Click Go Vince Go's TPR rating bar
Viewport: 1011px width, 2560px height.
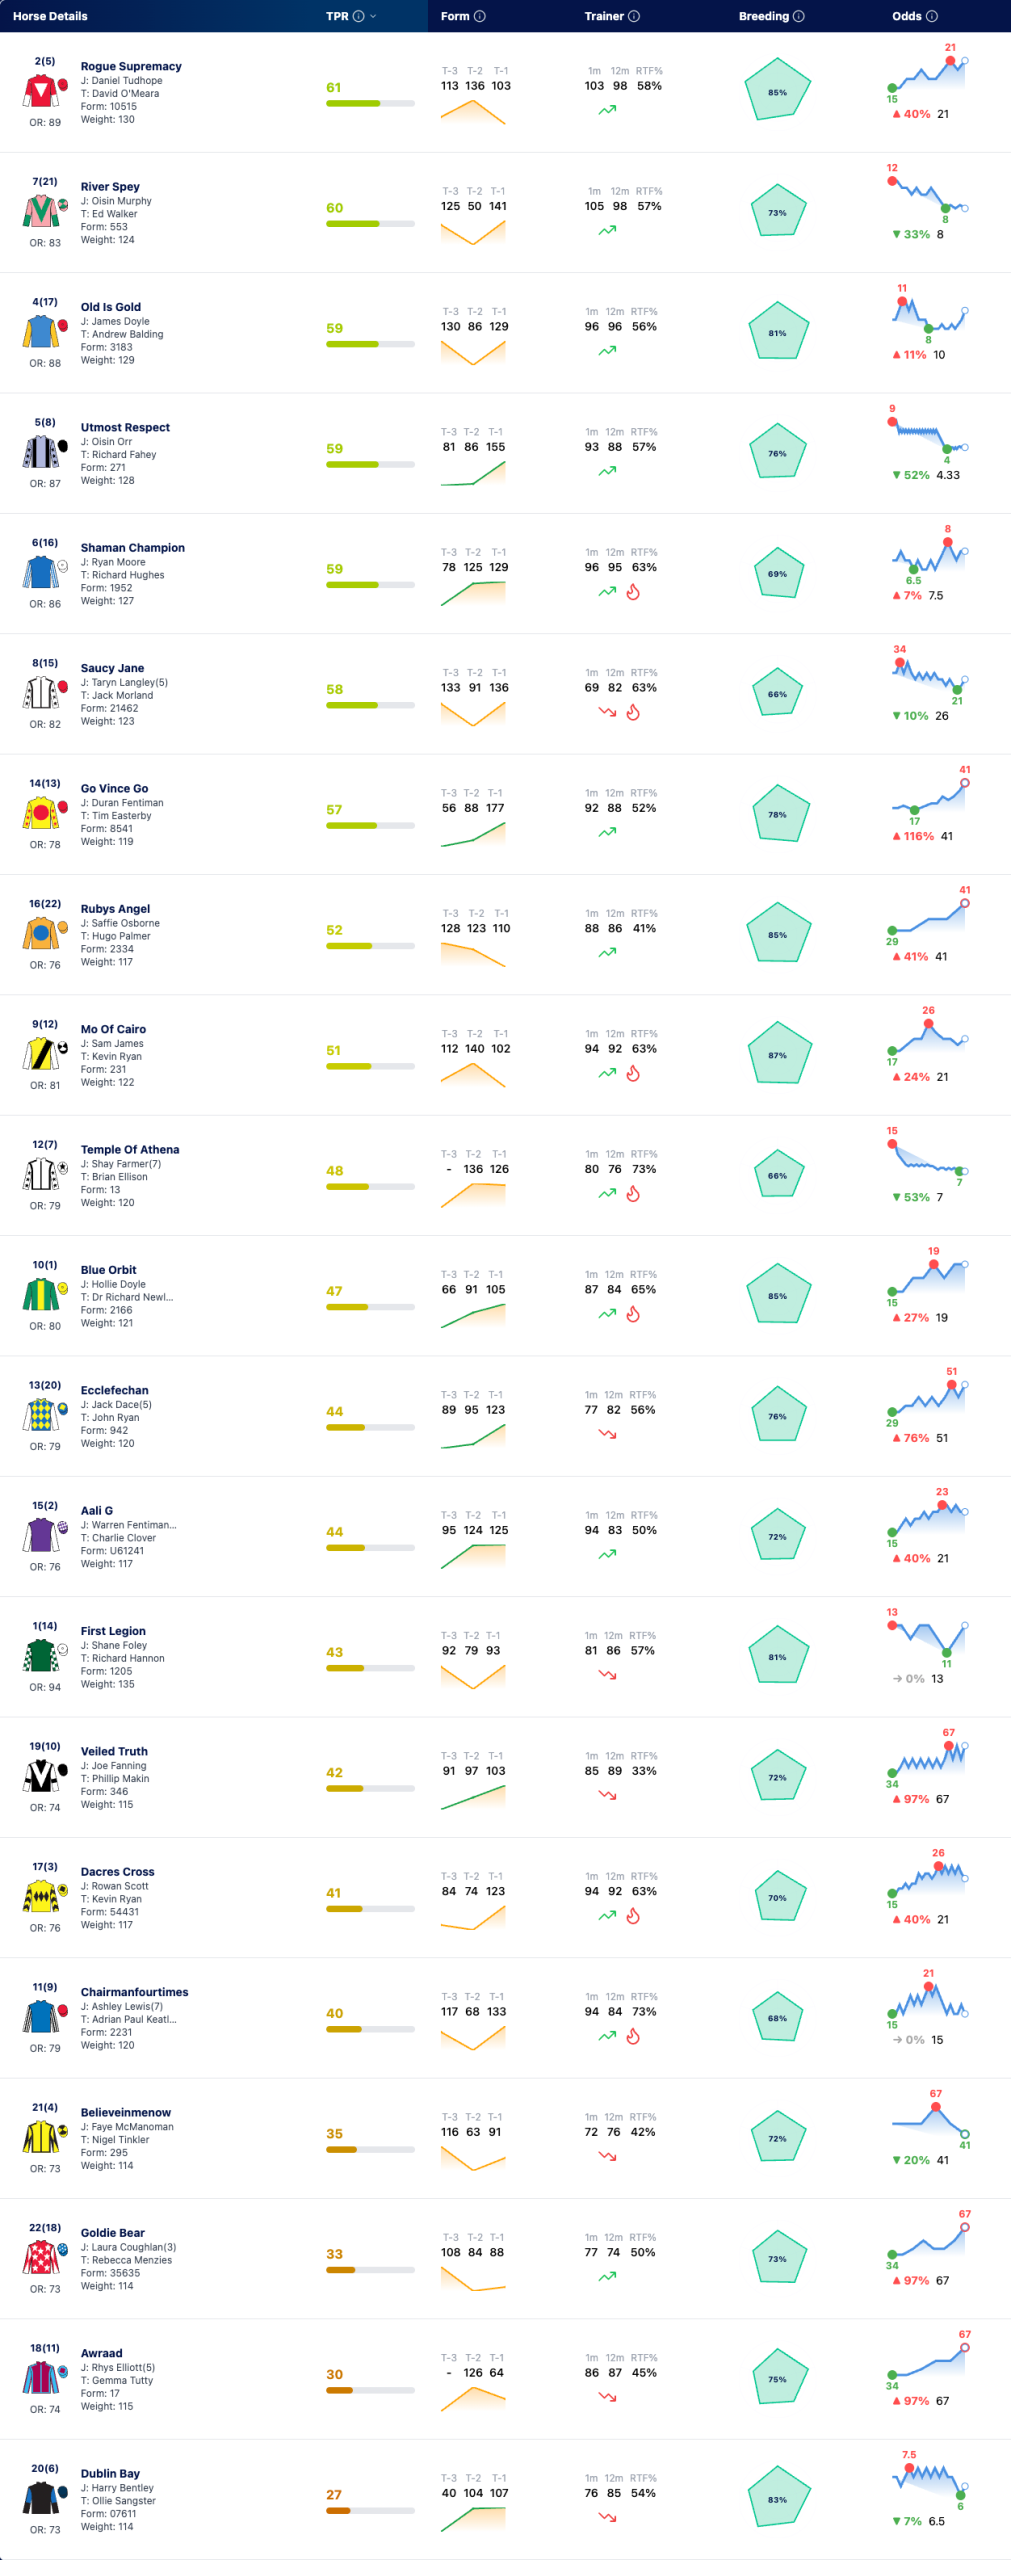pyautogui.click(x=370, y=826)
